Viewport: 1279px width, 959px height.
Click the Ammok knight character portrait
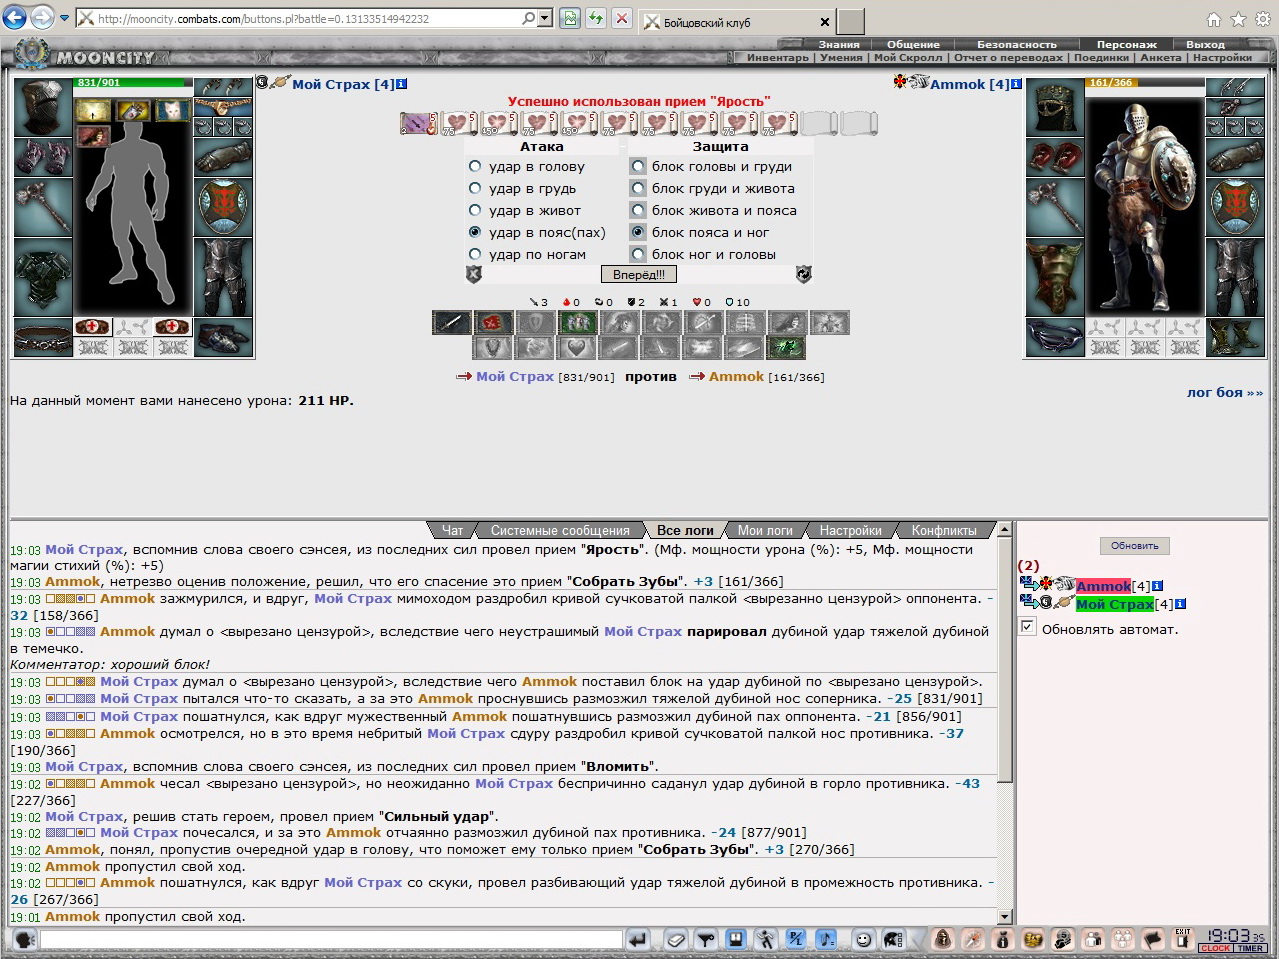[1144, 205]
